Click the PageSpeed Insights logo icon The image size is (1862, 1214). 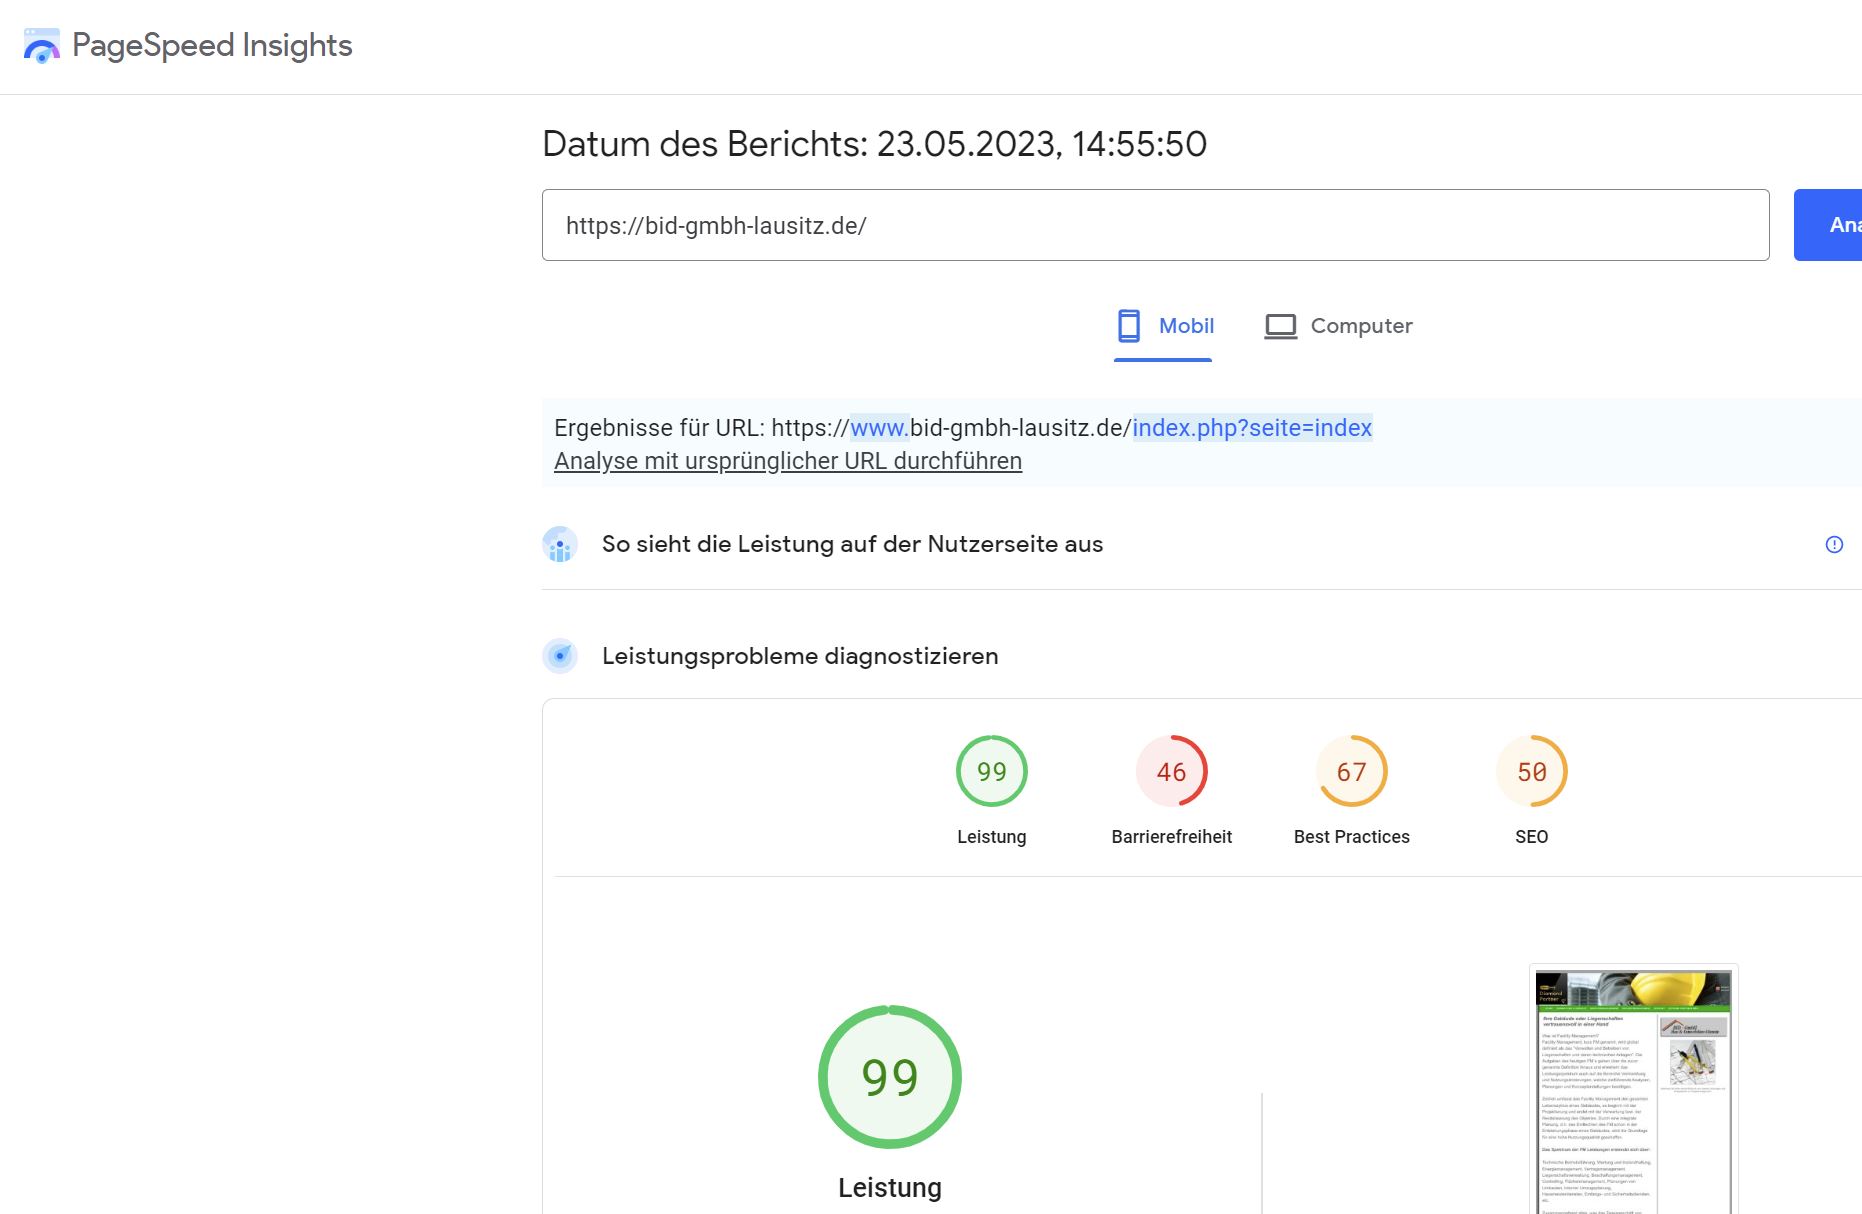click(x=42, y=46)
